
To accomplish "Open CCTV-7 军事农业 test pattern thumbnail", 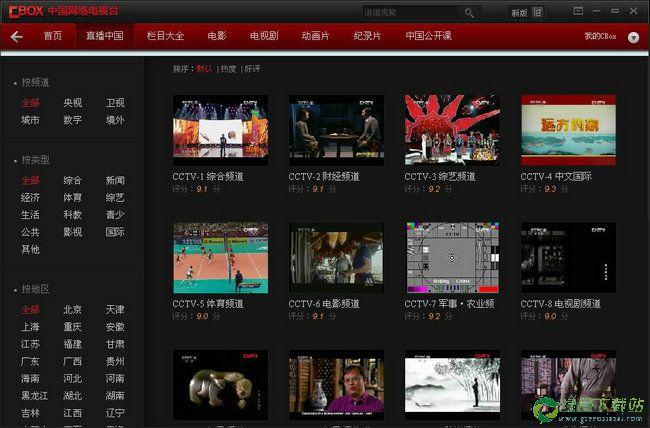I will (x=451, y=257).
